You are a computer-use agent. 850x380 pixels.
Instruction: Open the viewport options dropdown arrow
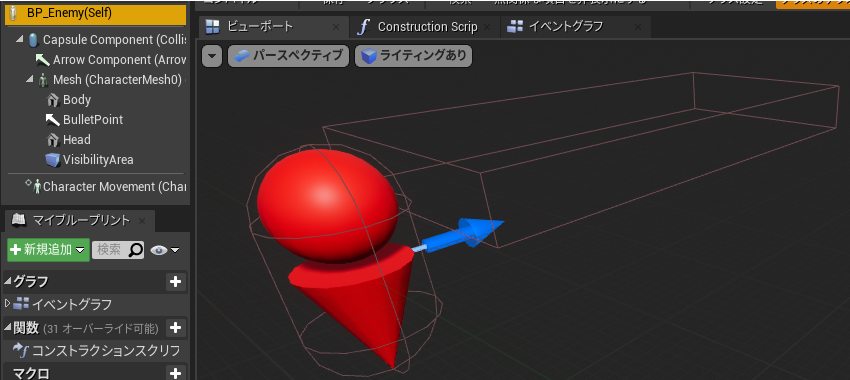(212, 56)
